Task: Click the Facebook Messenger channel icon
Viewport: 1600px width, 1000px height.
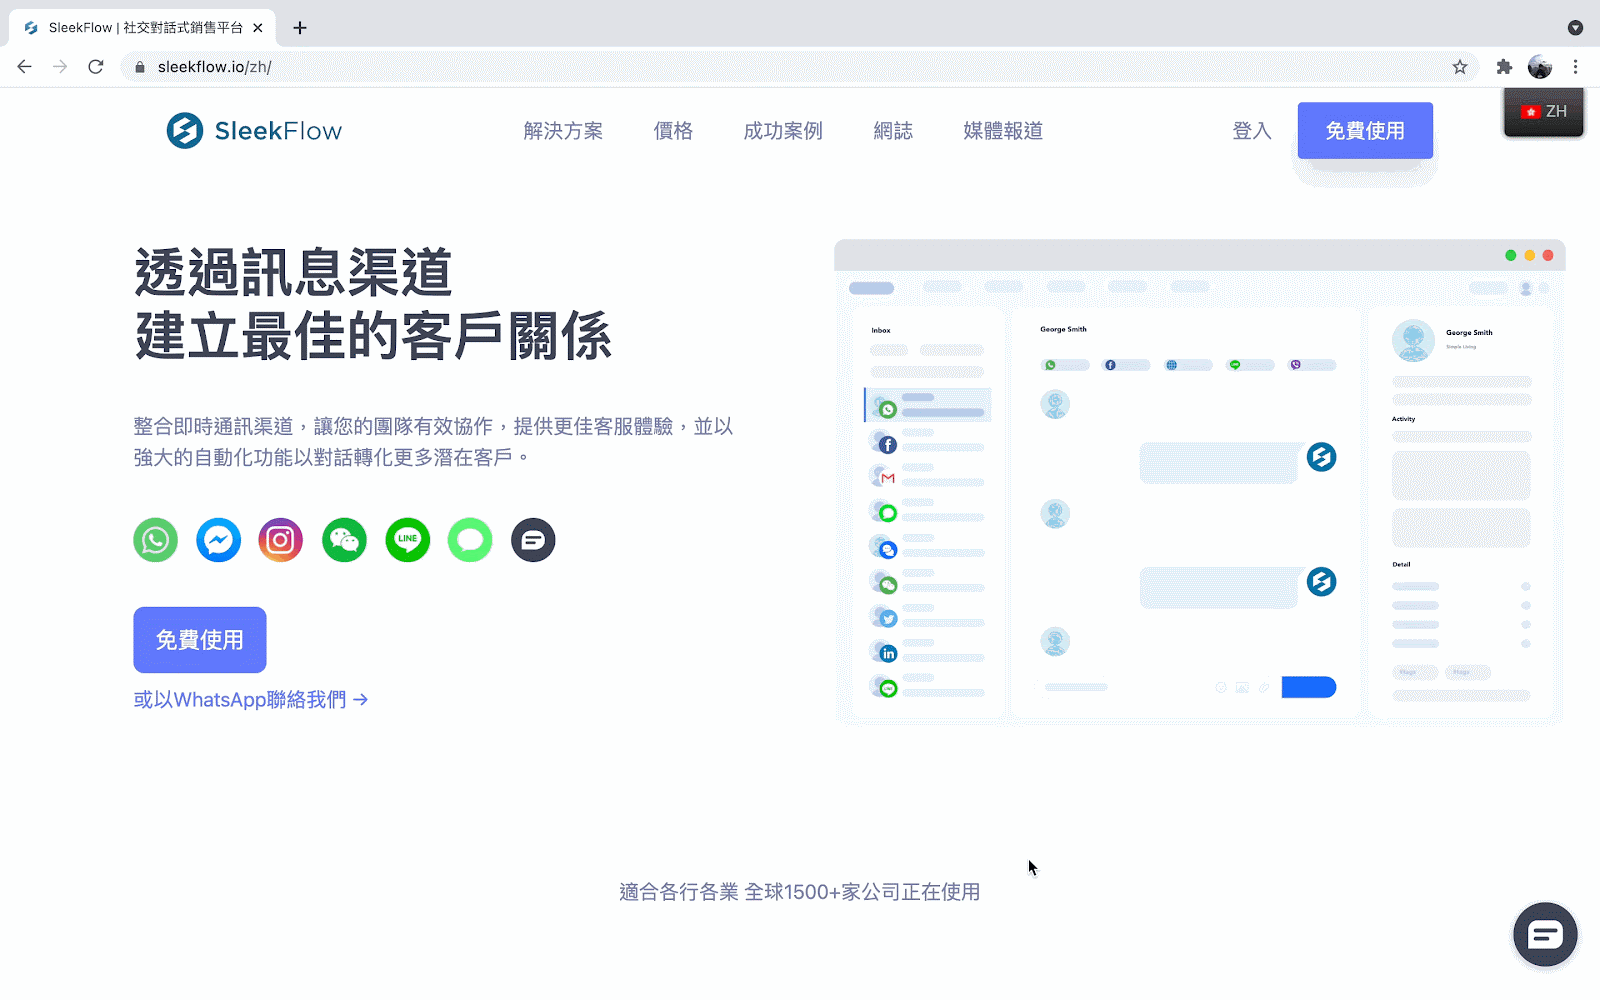Action: 218,540
